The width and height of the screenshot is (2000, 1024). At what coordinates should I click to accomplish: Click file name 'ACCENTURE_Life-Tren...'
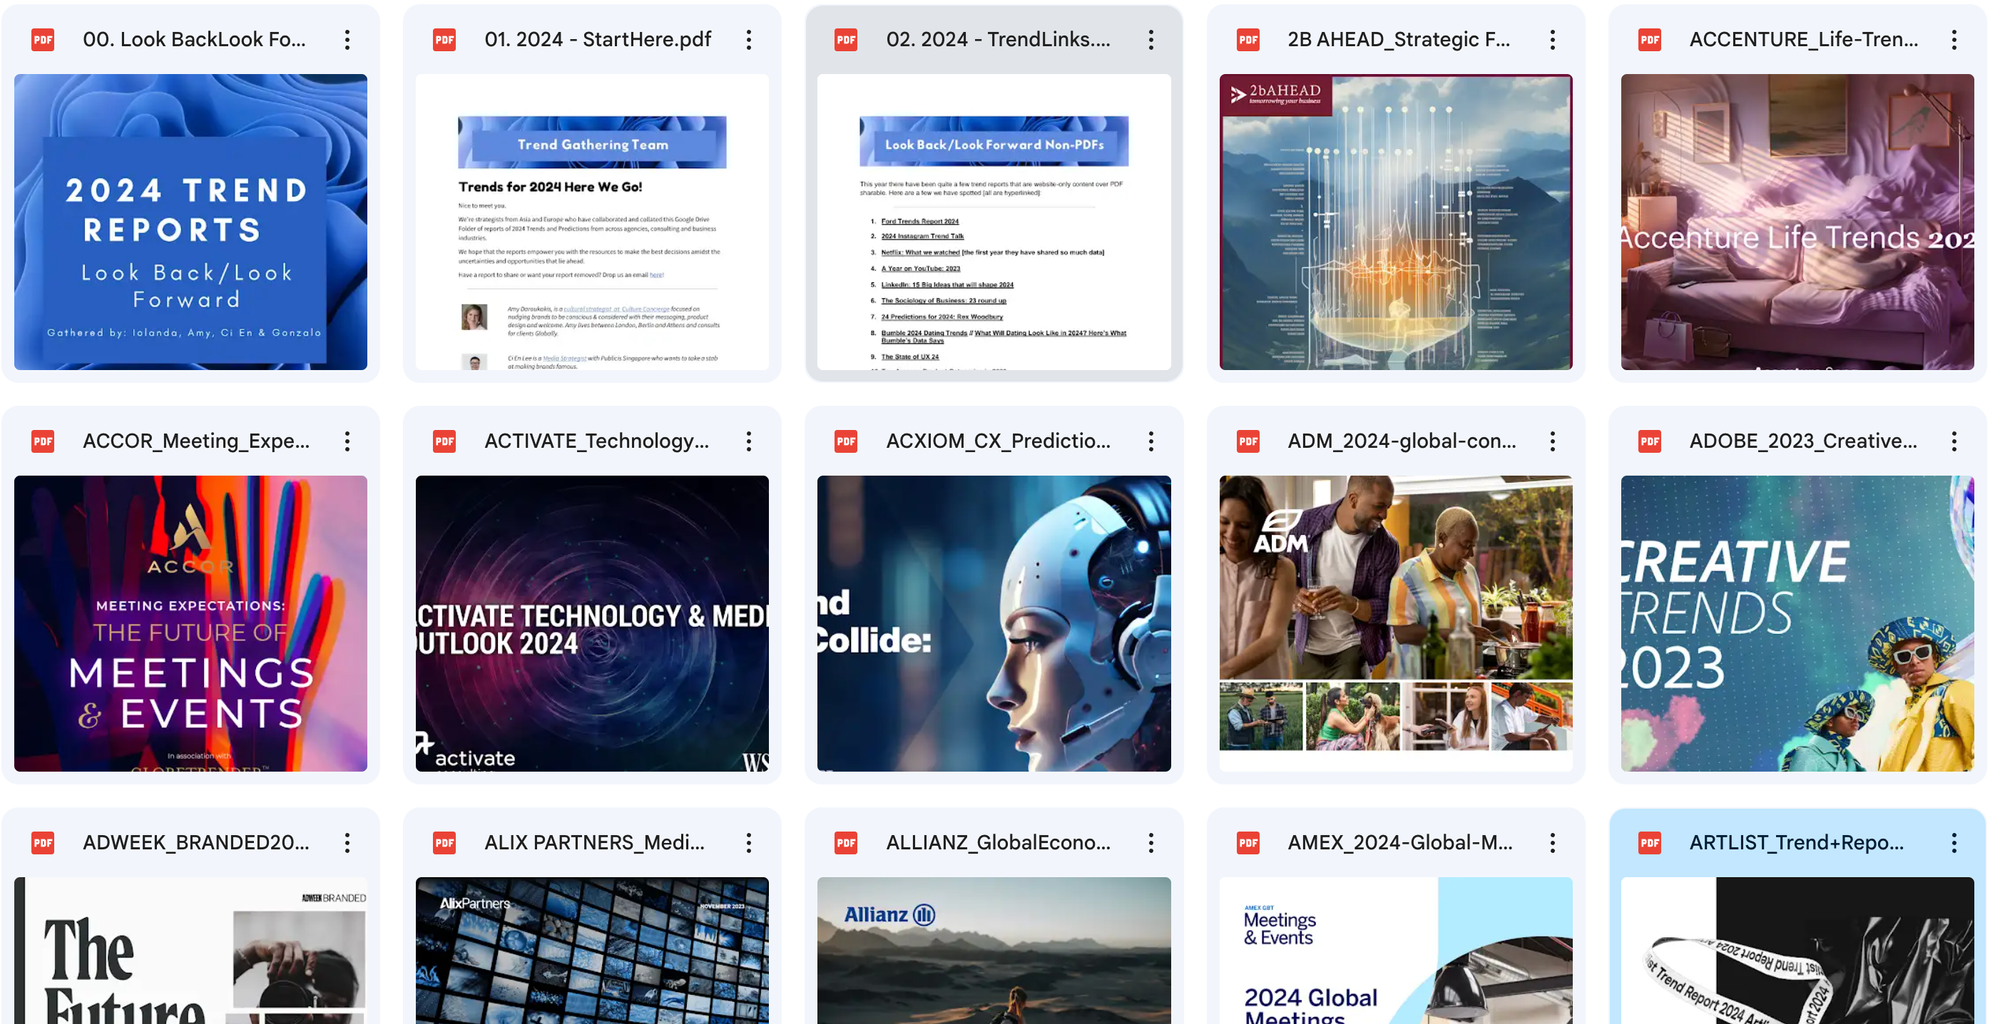coord(1804,40)
